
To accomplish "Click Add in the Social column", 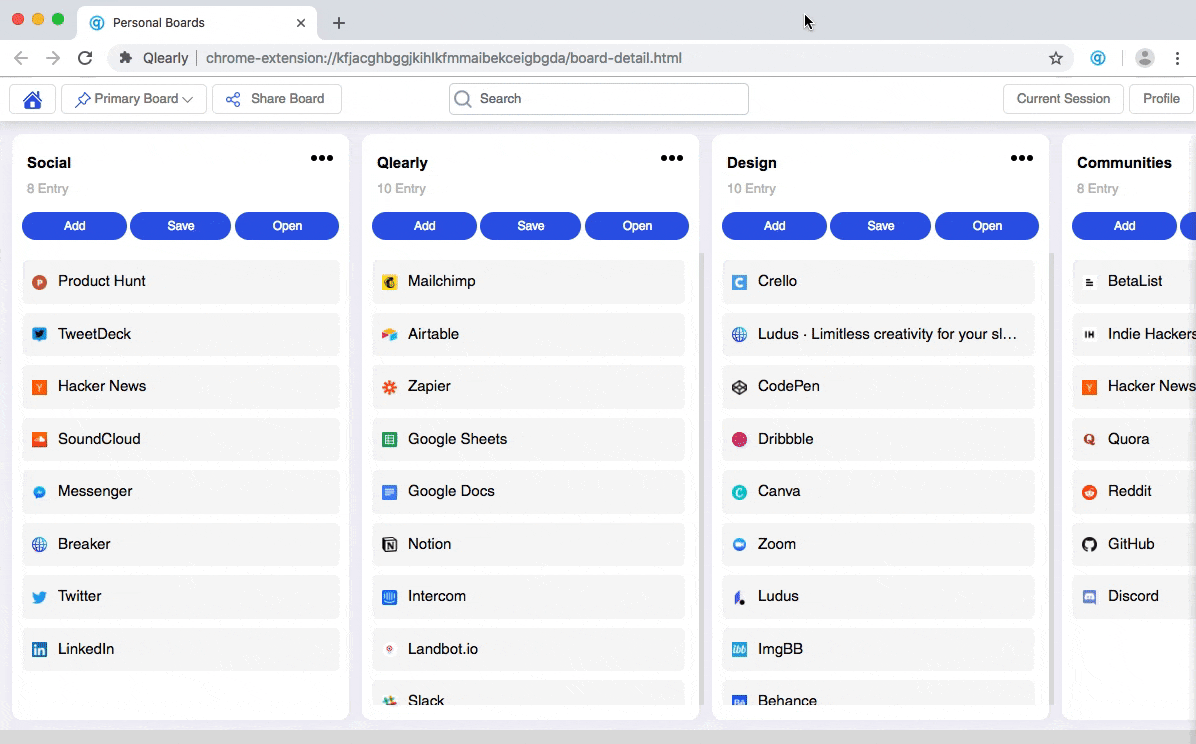I will pos(75,226).
